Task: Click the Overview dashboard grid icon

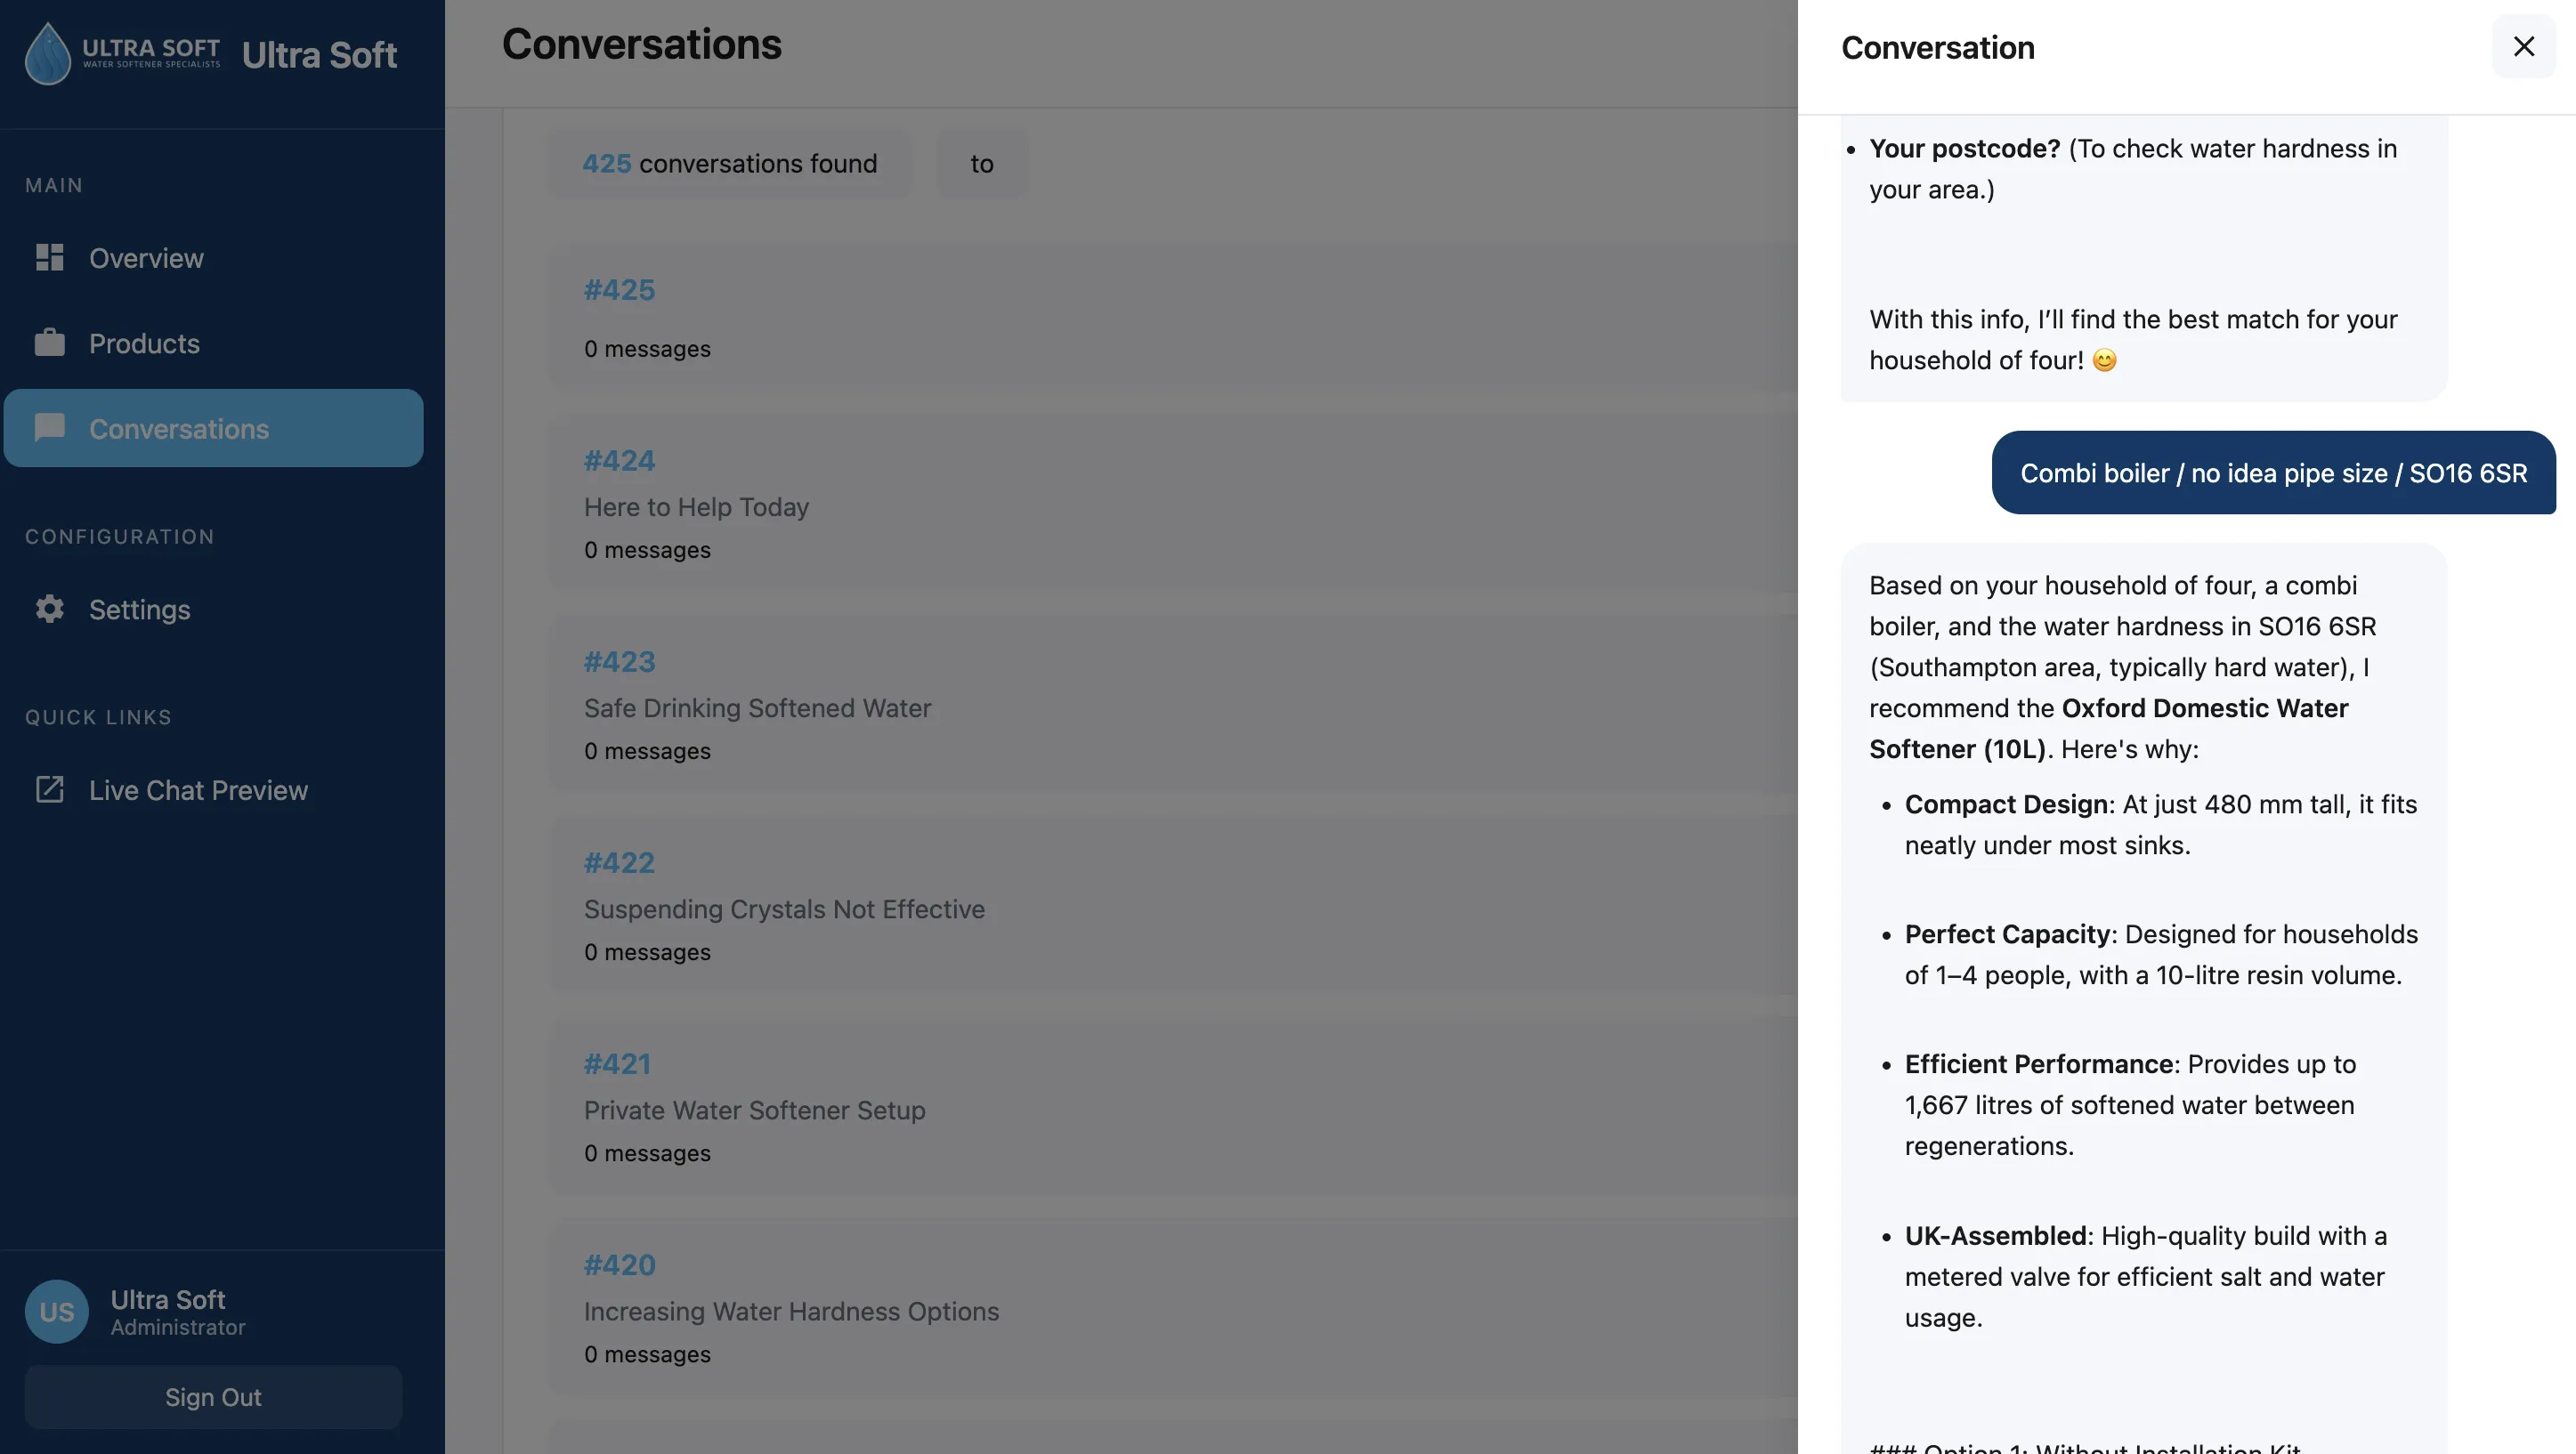Action: pyautogui.click(x=49, y=258)
